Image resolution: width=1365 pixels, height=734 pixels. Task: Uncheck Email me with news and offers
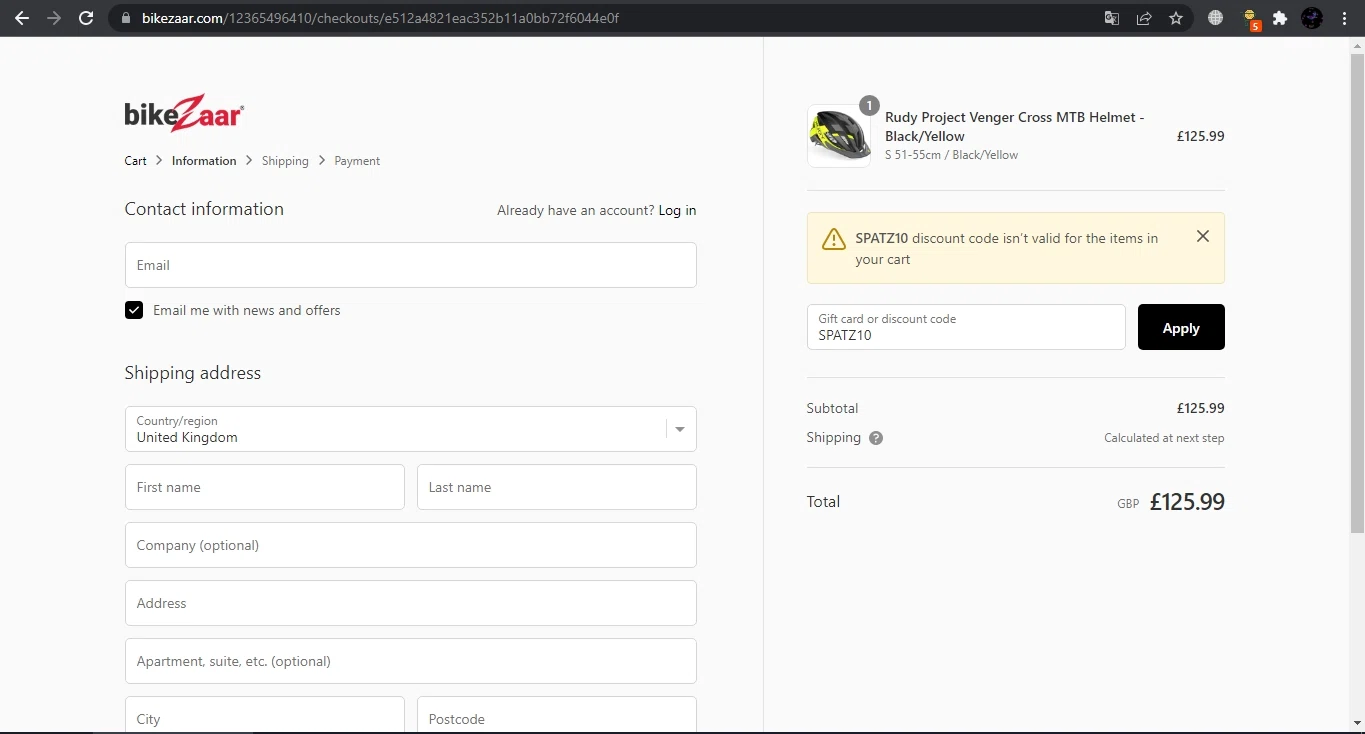[134, 310]
